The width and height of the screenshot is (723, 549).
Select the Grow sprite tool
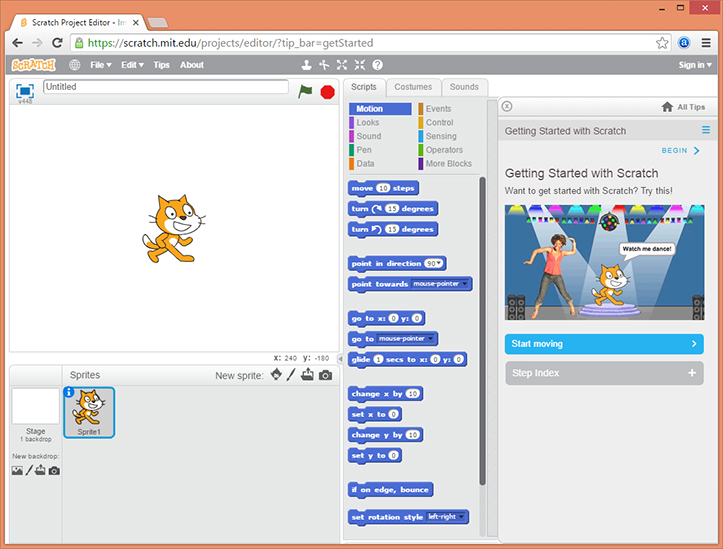pyautogui.click(x=342, y=65)
